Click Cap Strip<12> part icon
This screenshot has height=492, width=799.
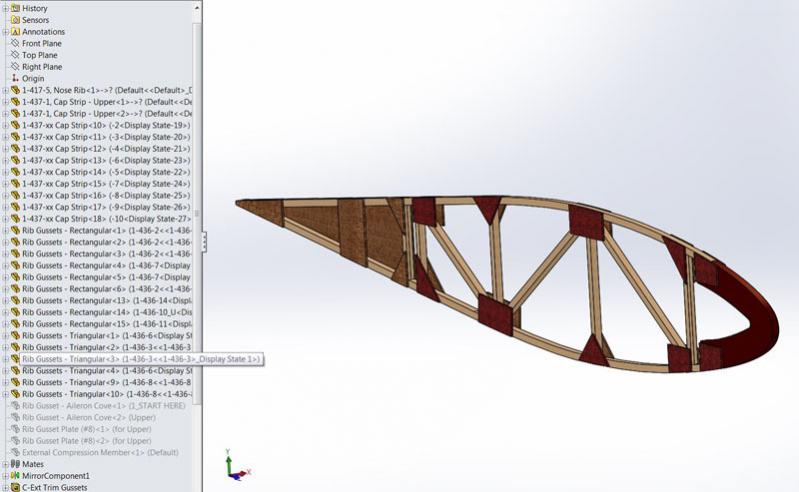(x=15, y=149)
